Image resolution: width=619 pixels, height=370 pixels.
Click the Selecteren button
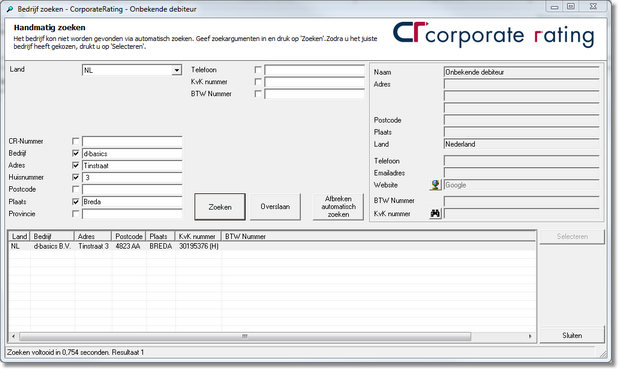pos(572,237)
